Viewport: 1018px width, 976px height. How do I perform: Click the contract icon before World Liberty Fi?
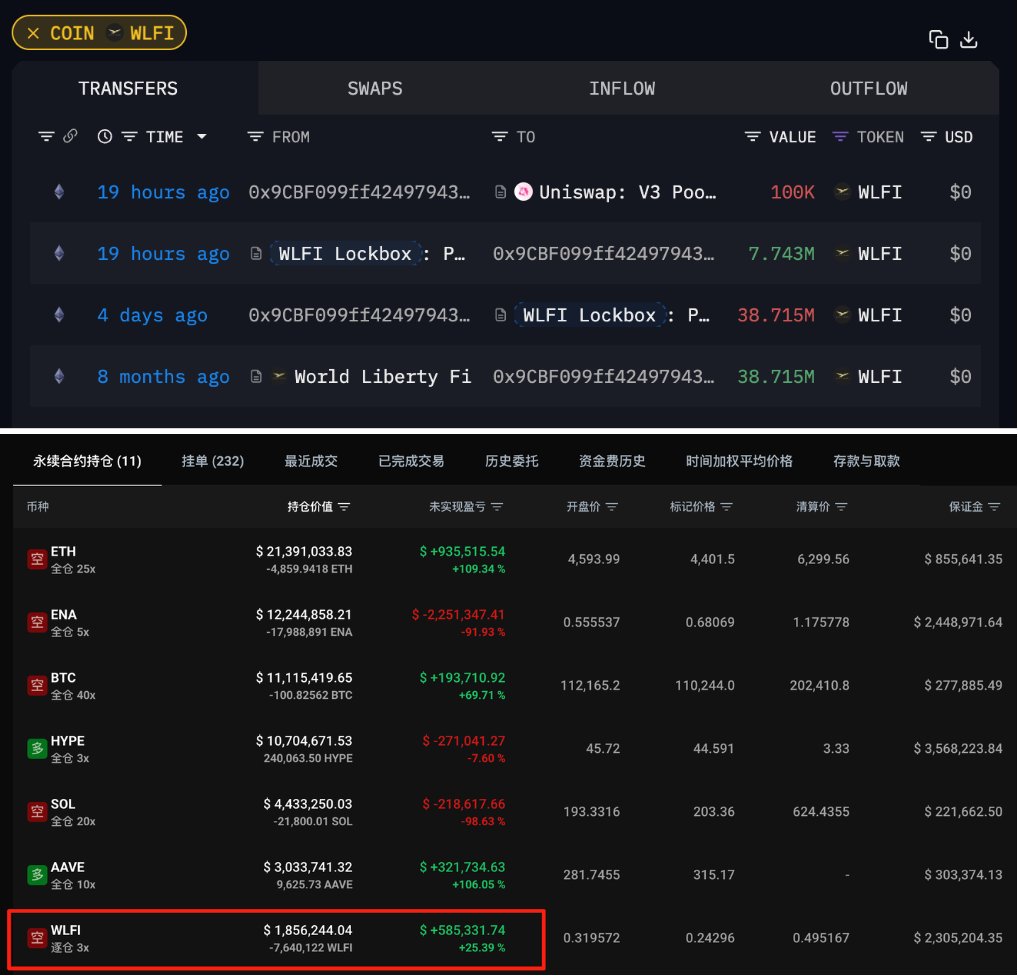point(256,377)
